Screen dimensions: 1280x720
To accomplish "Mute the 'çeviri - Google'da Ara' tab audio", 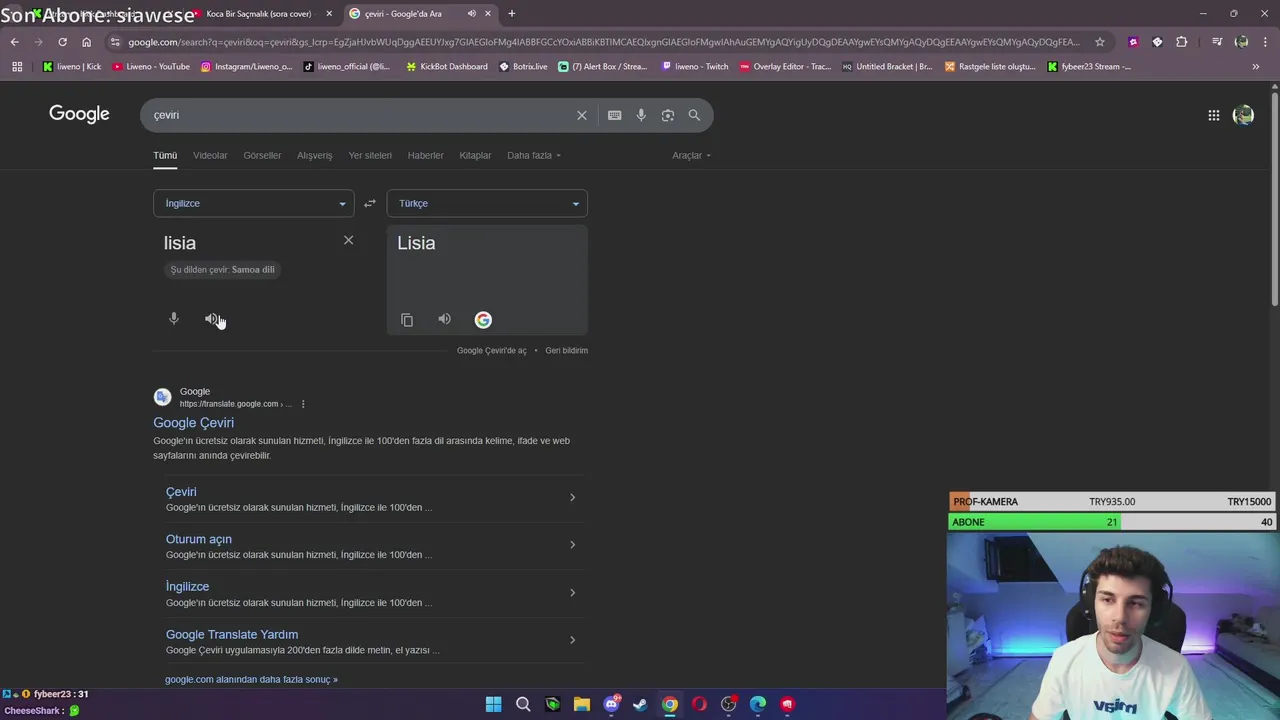I will point(471,14).
